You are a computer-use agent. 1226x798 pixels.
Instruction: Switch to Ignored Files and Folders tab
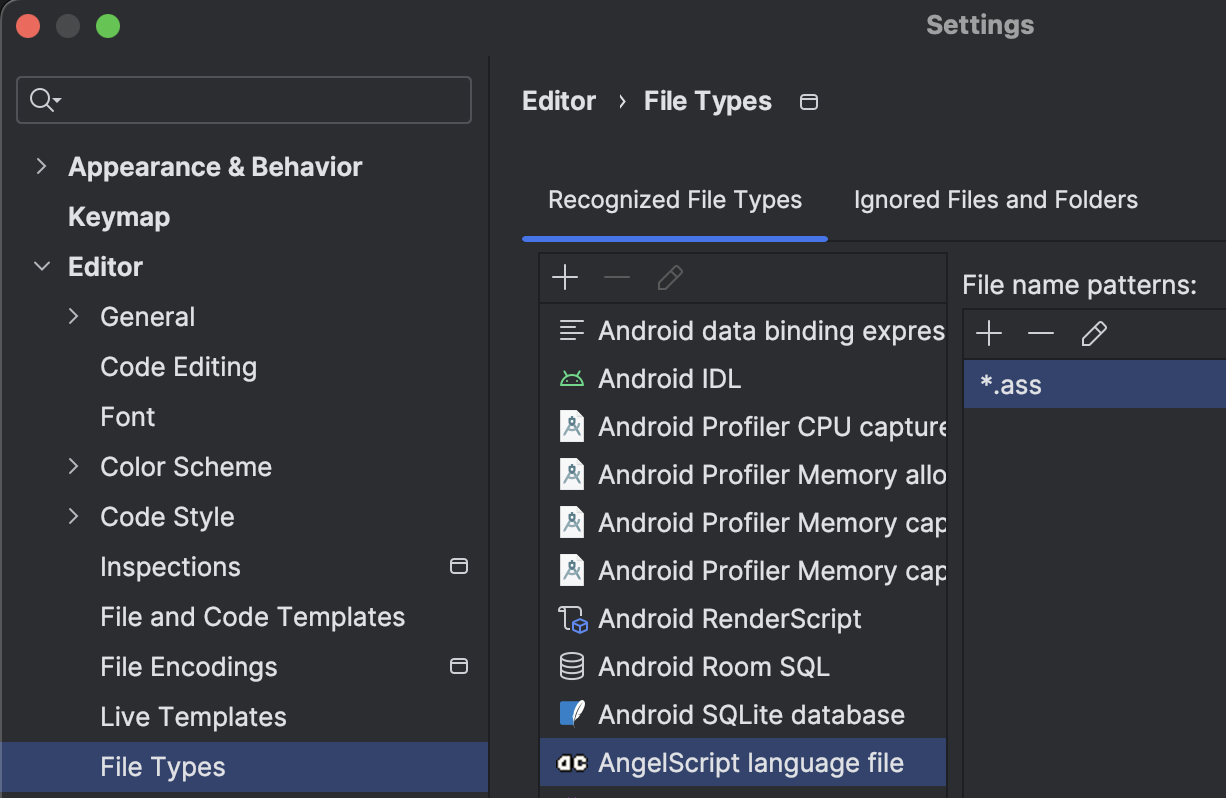[x=996, y=200]
